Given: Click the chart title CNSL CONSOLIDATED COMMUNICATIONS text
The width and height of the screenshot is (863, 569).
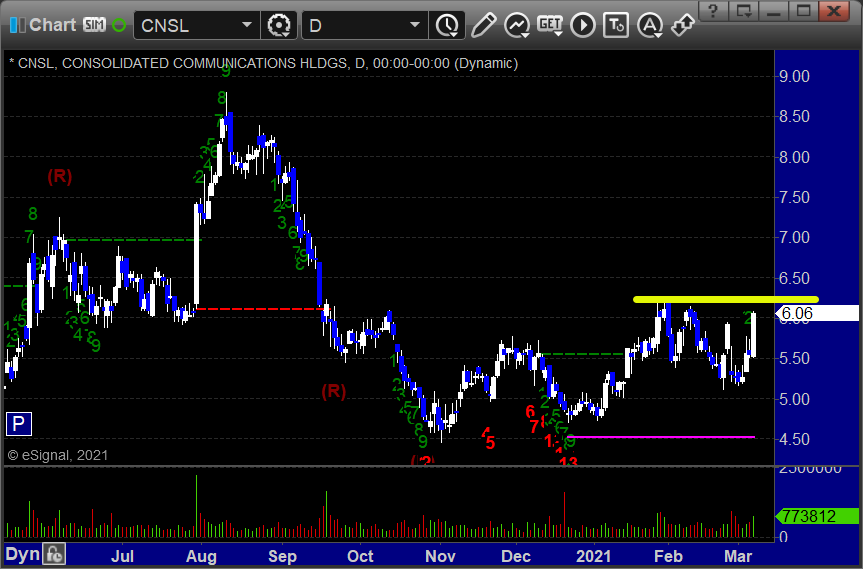Looking at the screenshot, I should [264, 63].
